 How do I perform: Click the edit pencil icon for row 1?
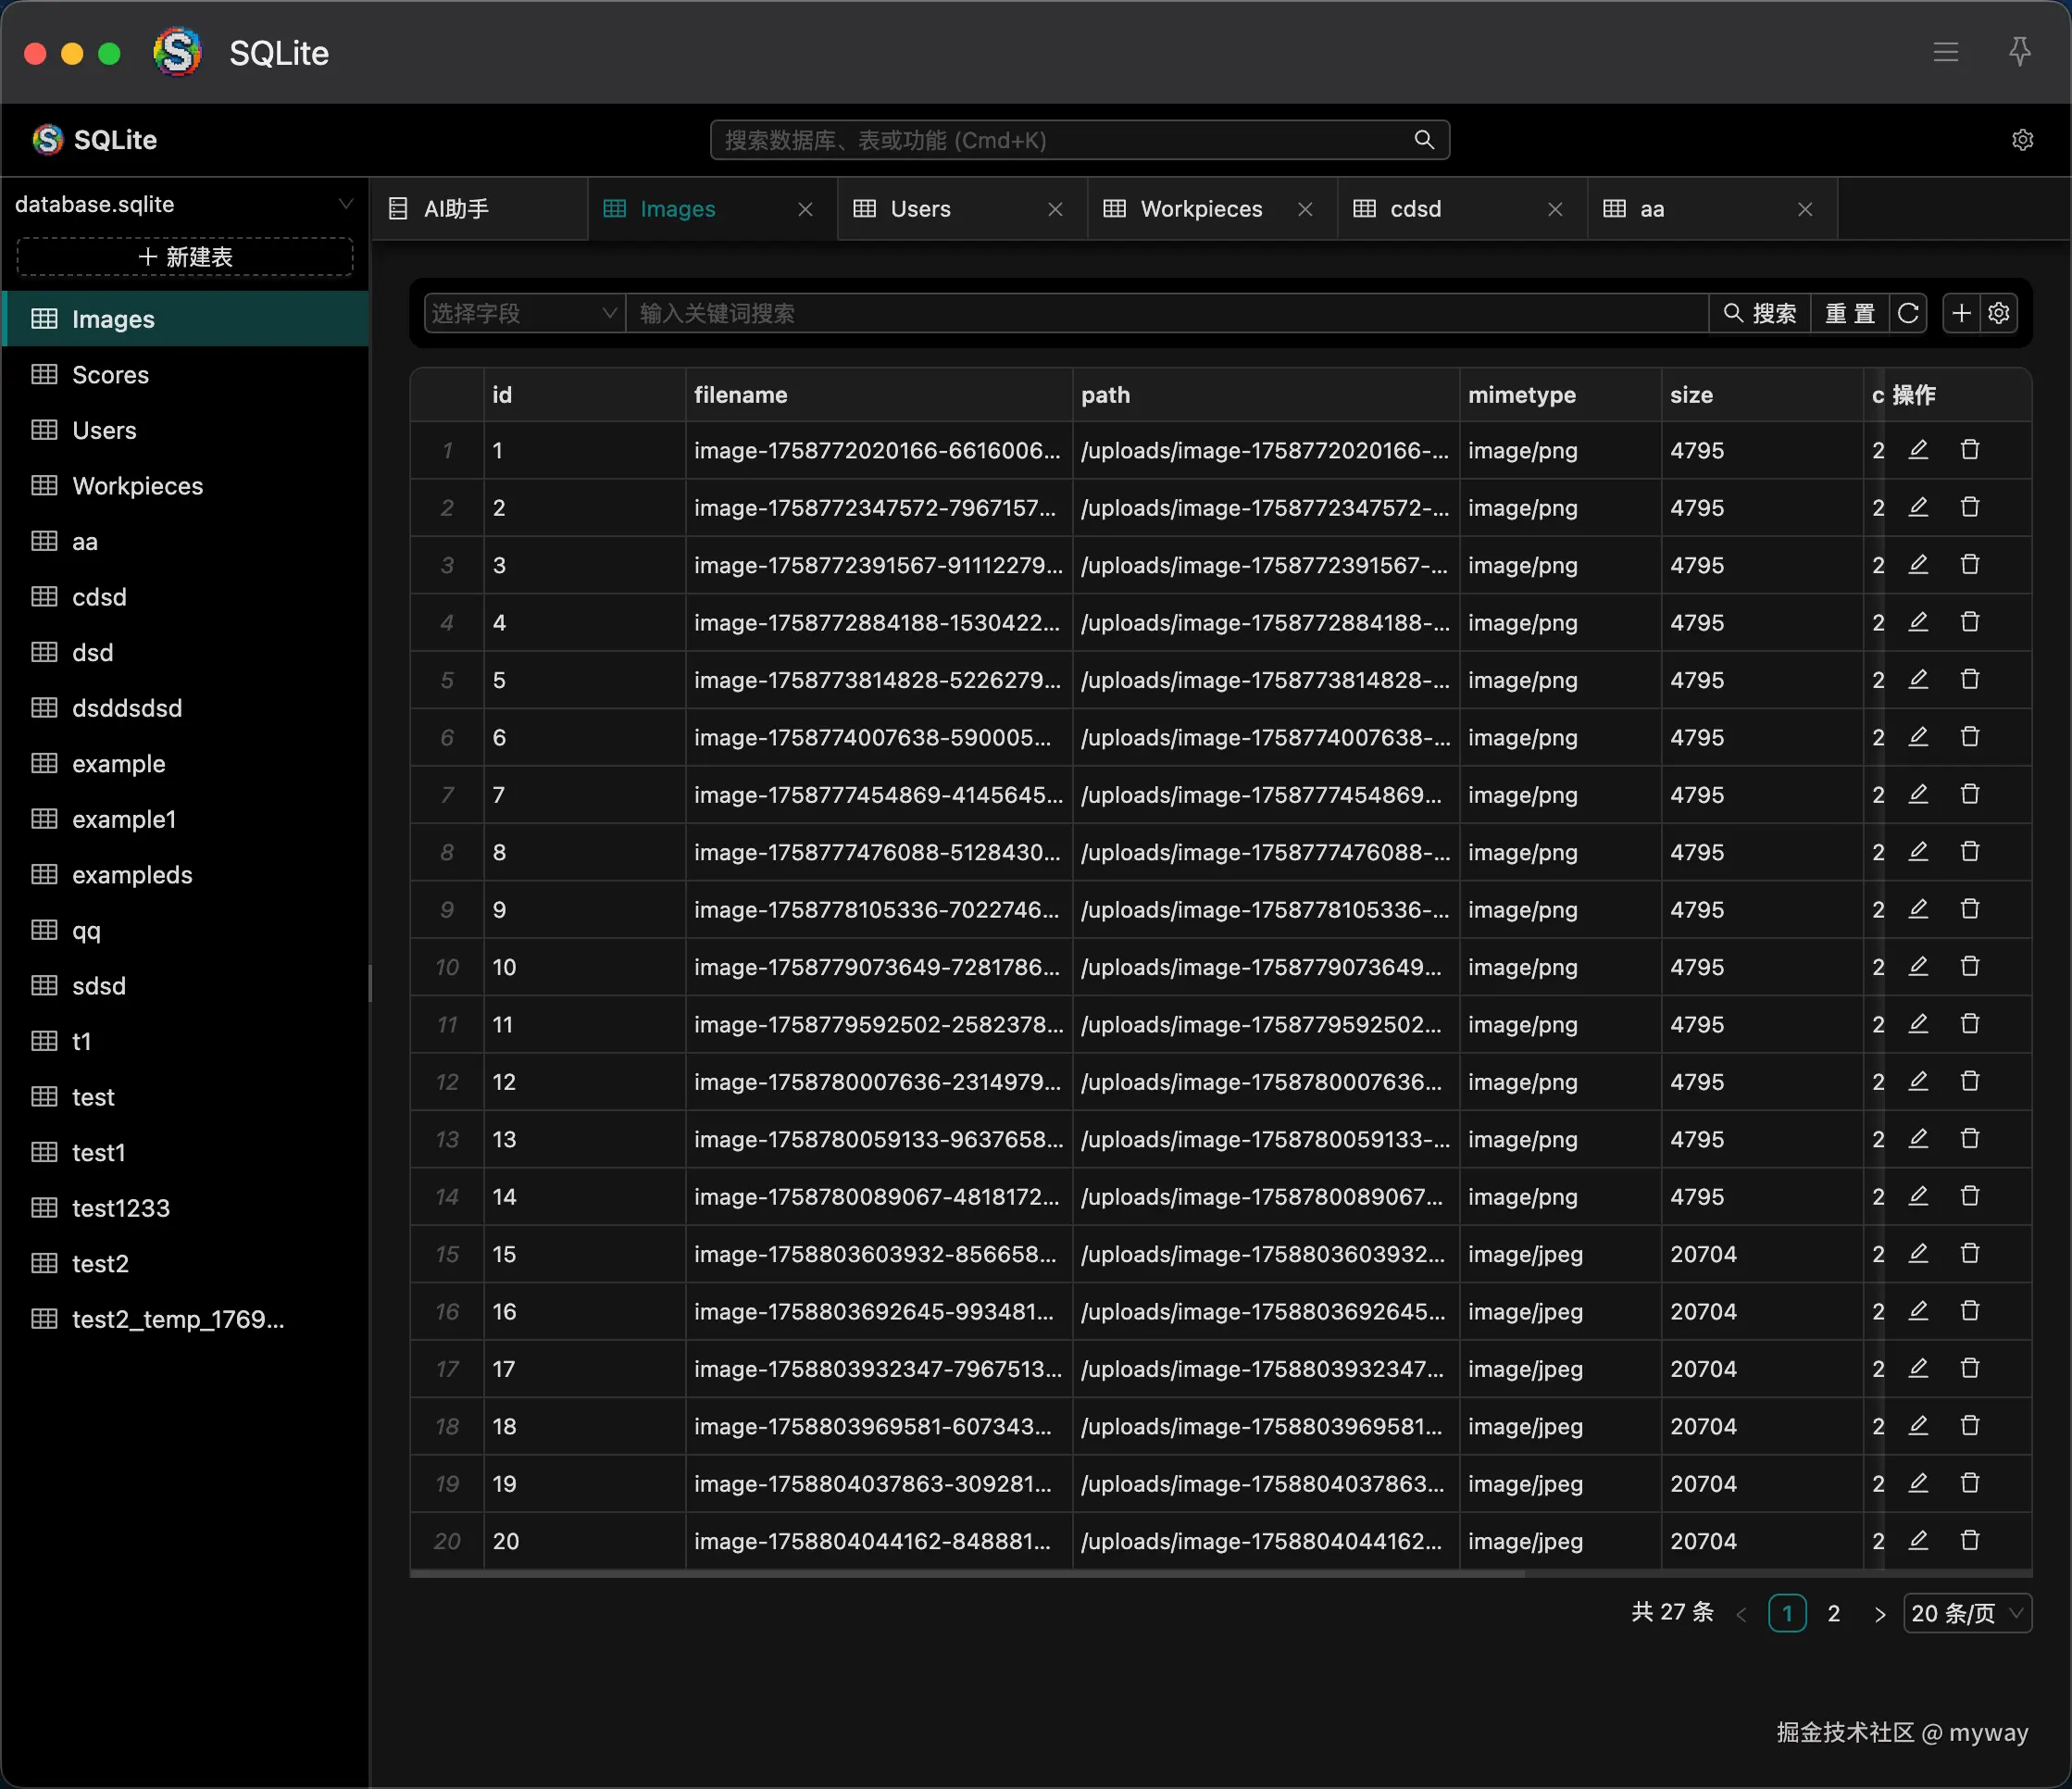tap(1917, 450)
